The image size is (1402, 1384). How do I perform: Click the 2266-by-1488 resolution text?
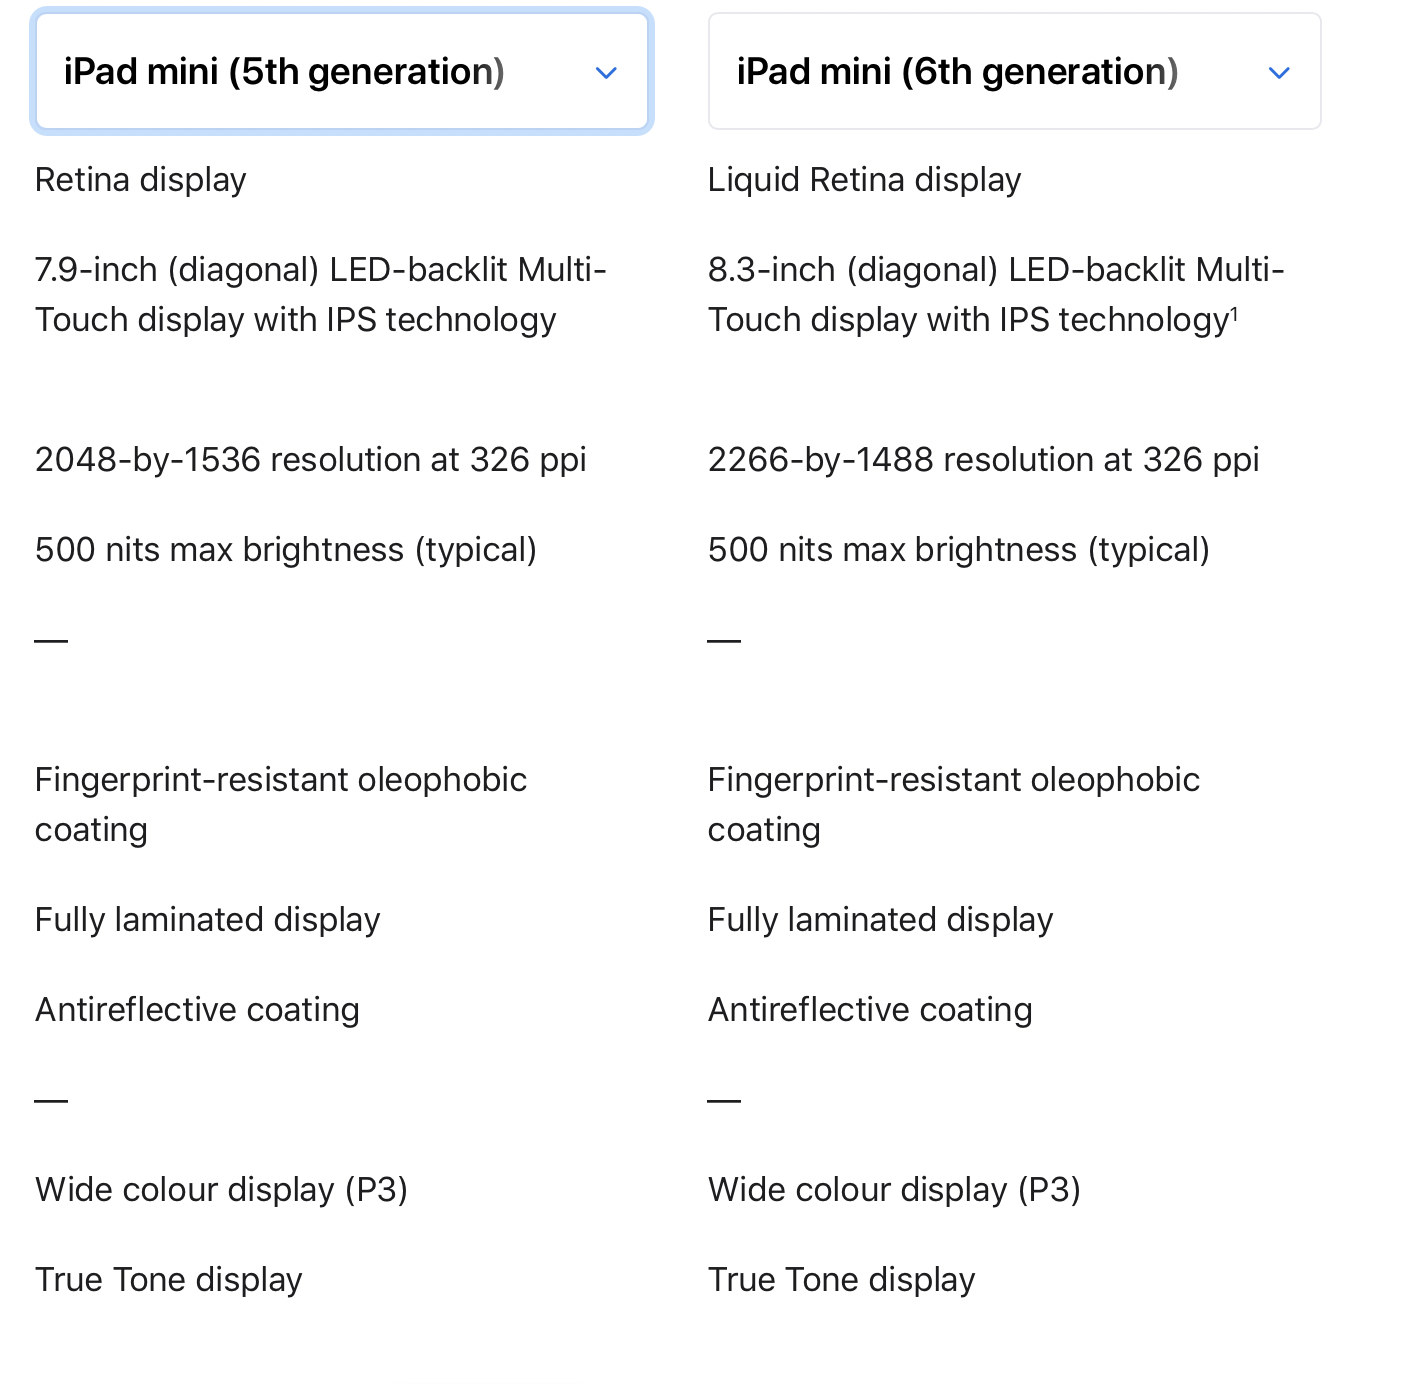pos(983,460)
